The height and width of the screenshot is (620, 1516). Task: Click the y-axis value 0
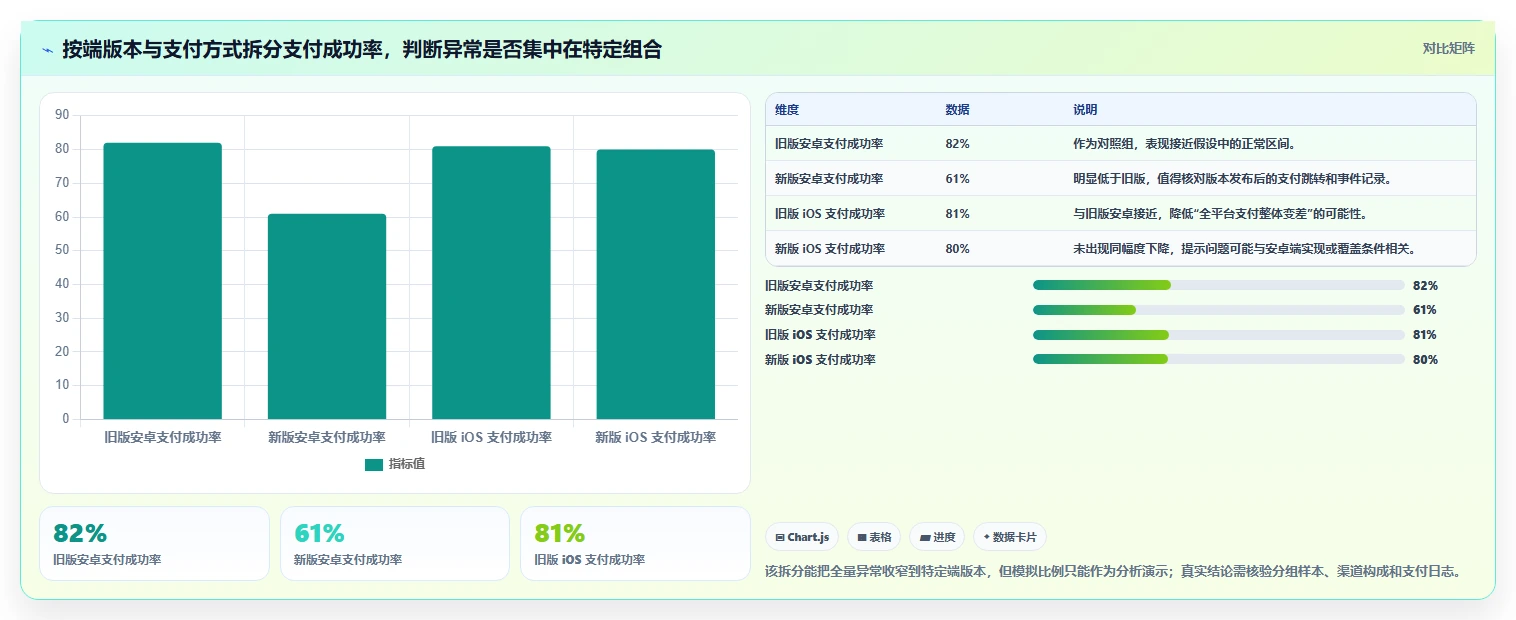[x=66, y=419]
